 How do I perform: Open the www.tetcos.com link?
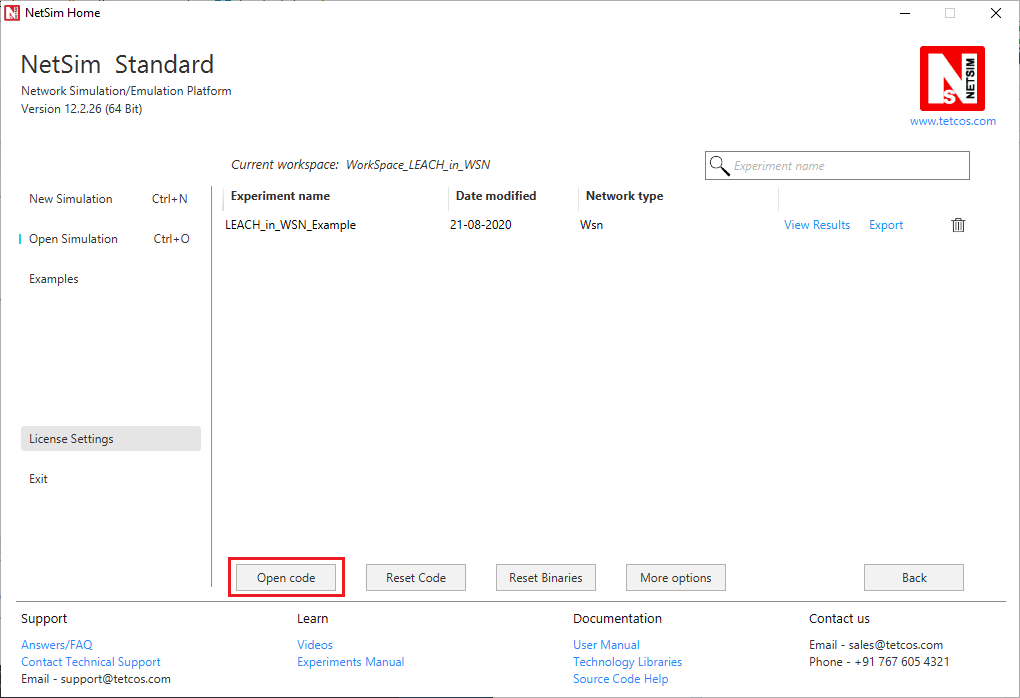click(x=952, y=121)
